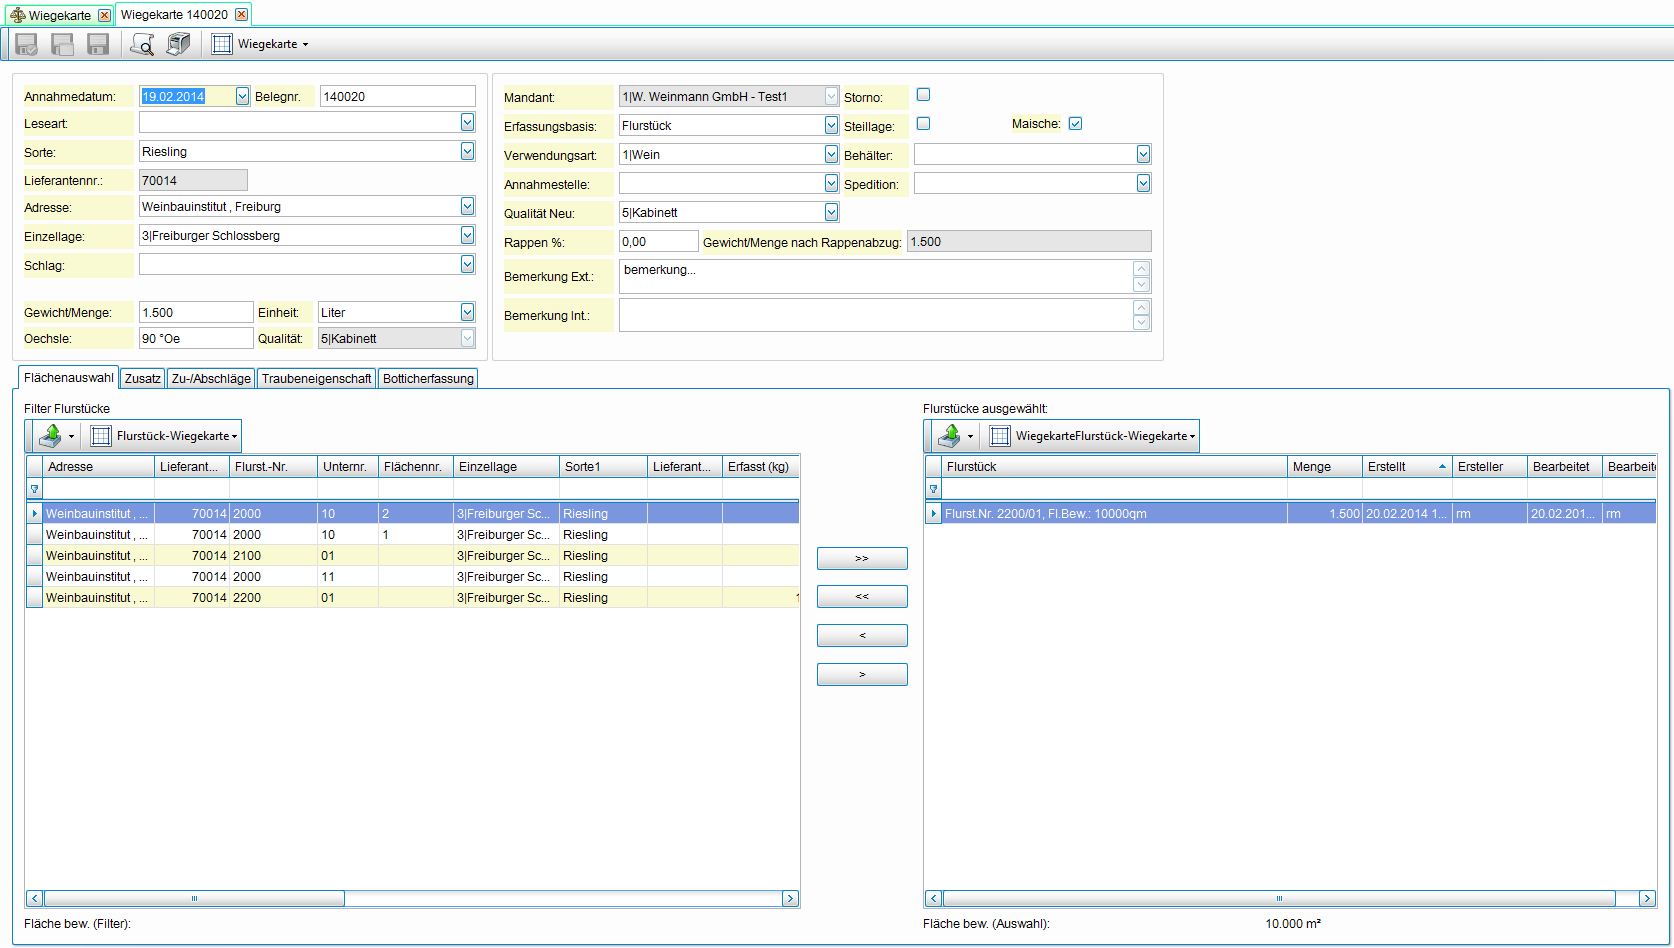Expand the Flurstück-Wiegekarte layout dropdown arrow

click(235, 437)
